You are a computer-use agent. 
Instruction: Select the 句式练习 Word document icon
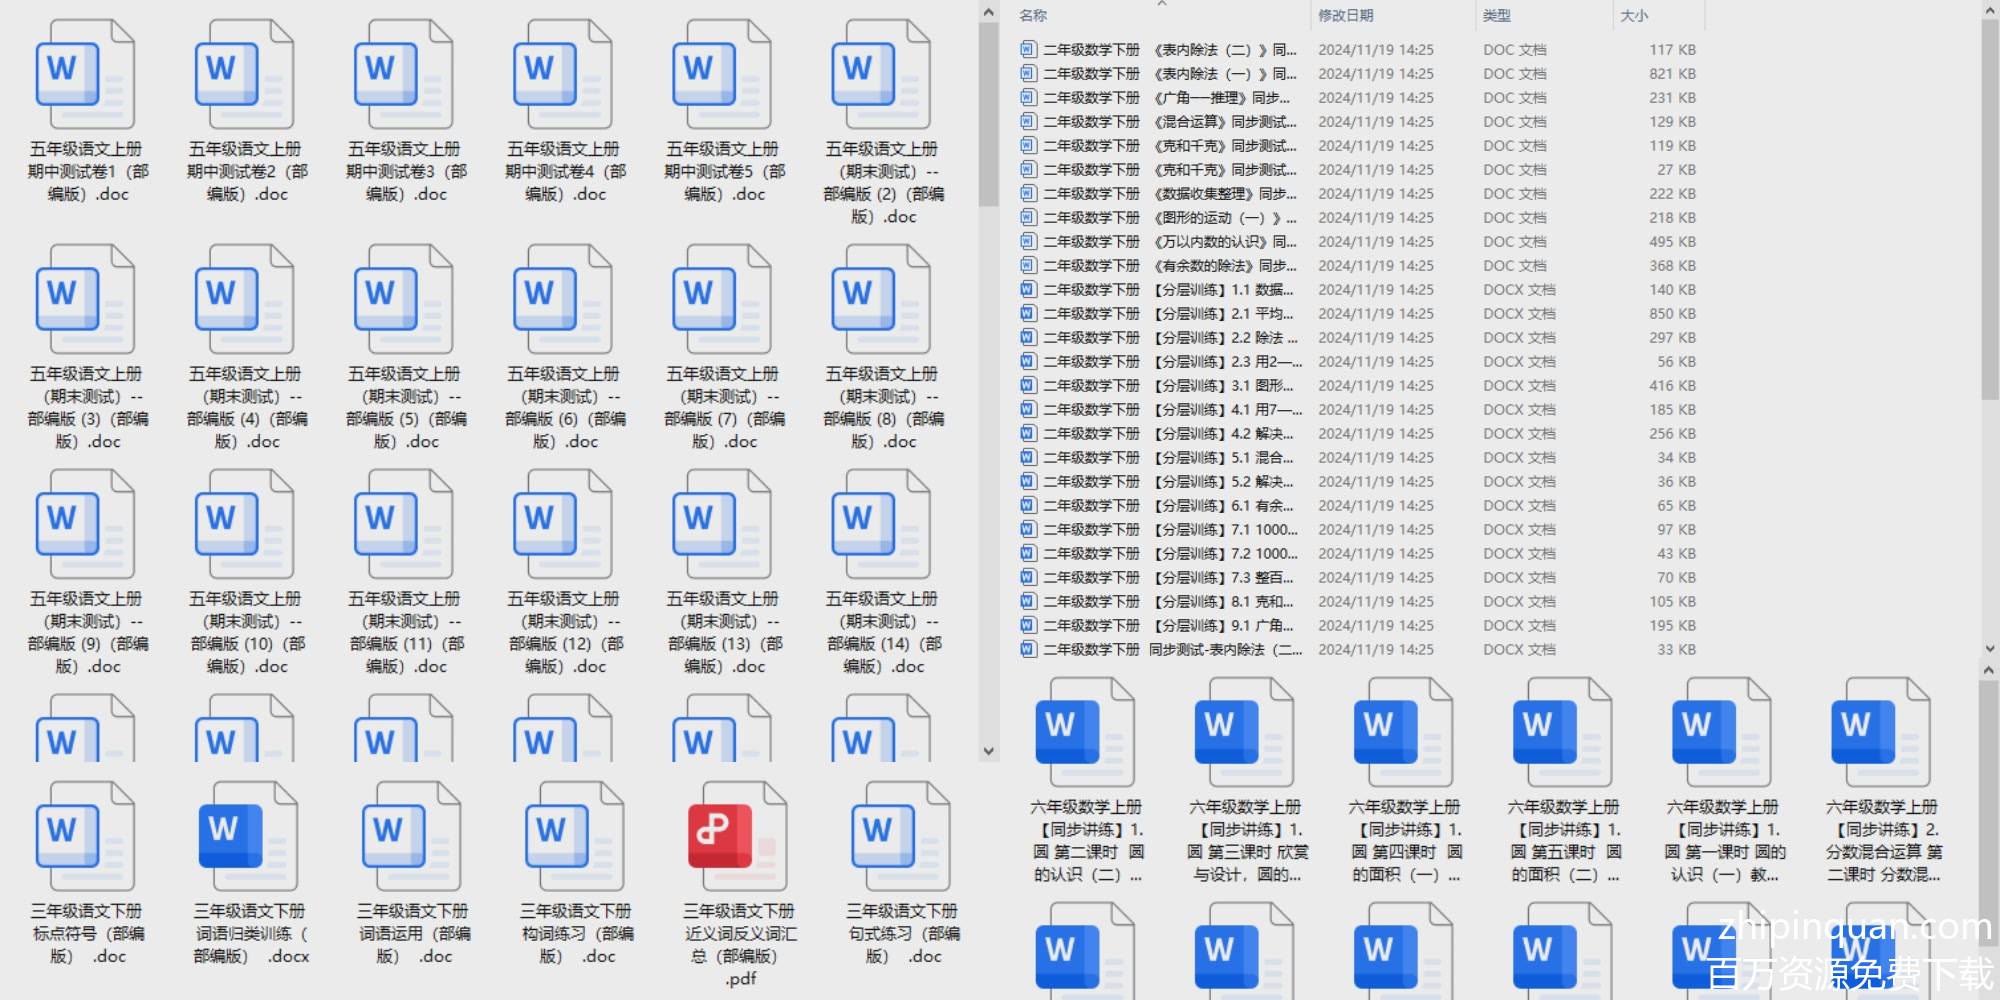pyautogui.click(x=900, y=836)
